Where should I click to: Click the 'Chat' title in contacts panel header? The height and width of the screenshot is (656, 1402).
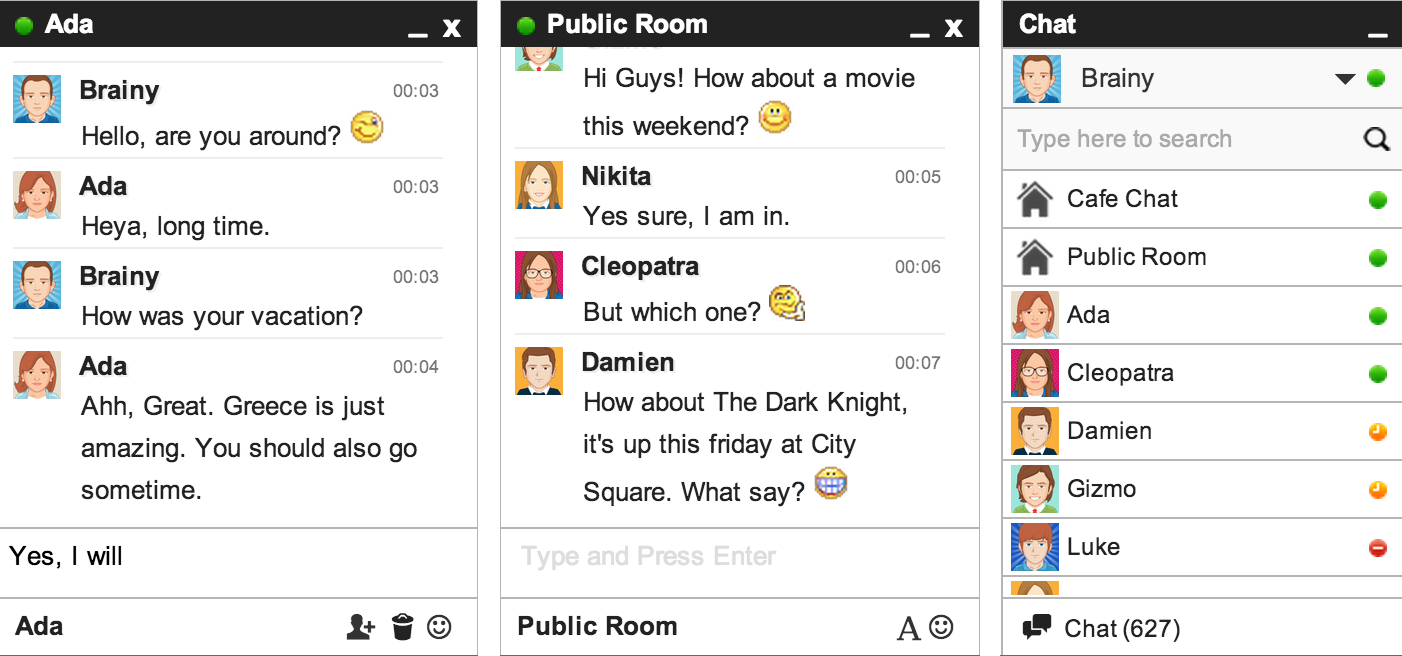coord(1047,24)
